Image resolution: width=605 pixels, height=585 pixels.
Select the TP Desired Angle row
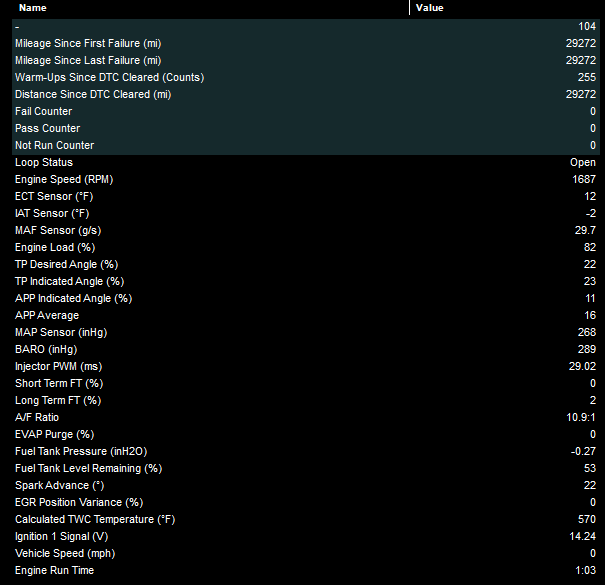click(x=306, y=264)
